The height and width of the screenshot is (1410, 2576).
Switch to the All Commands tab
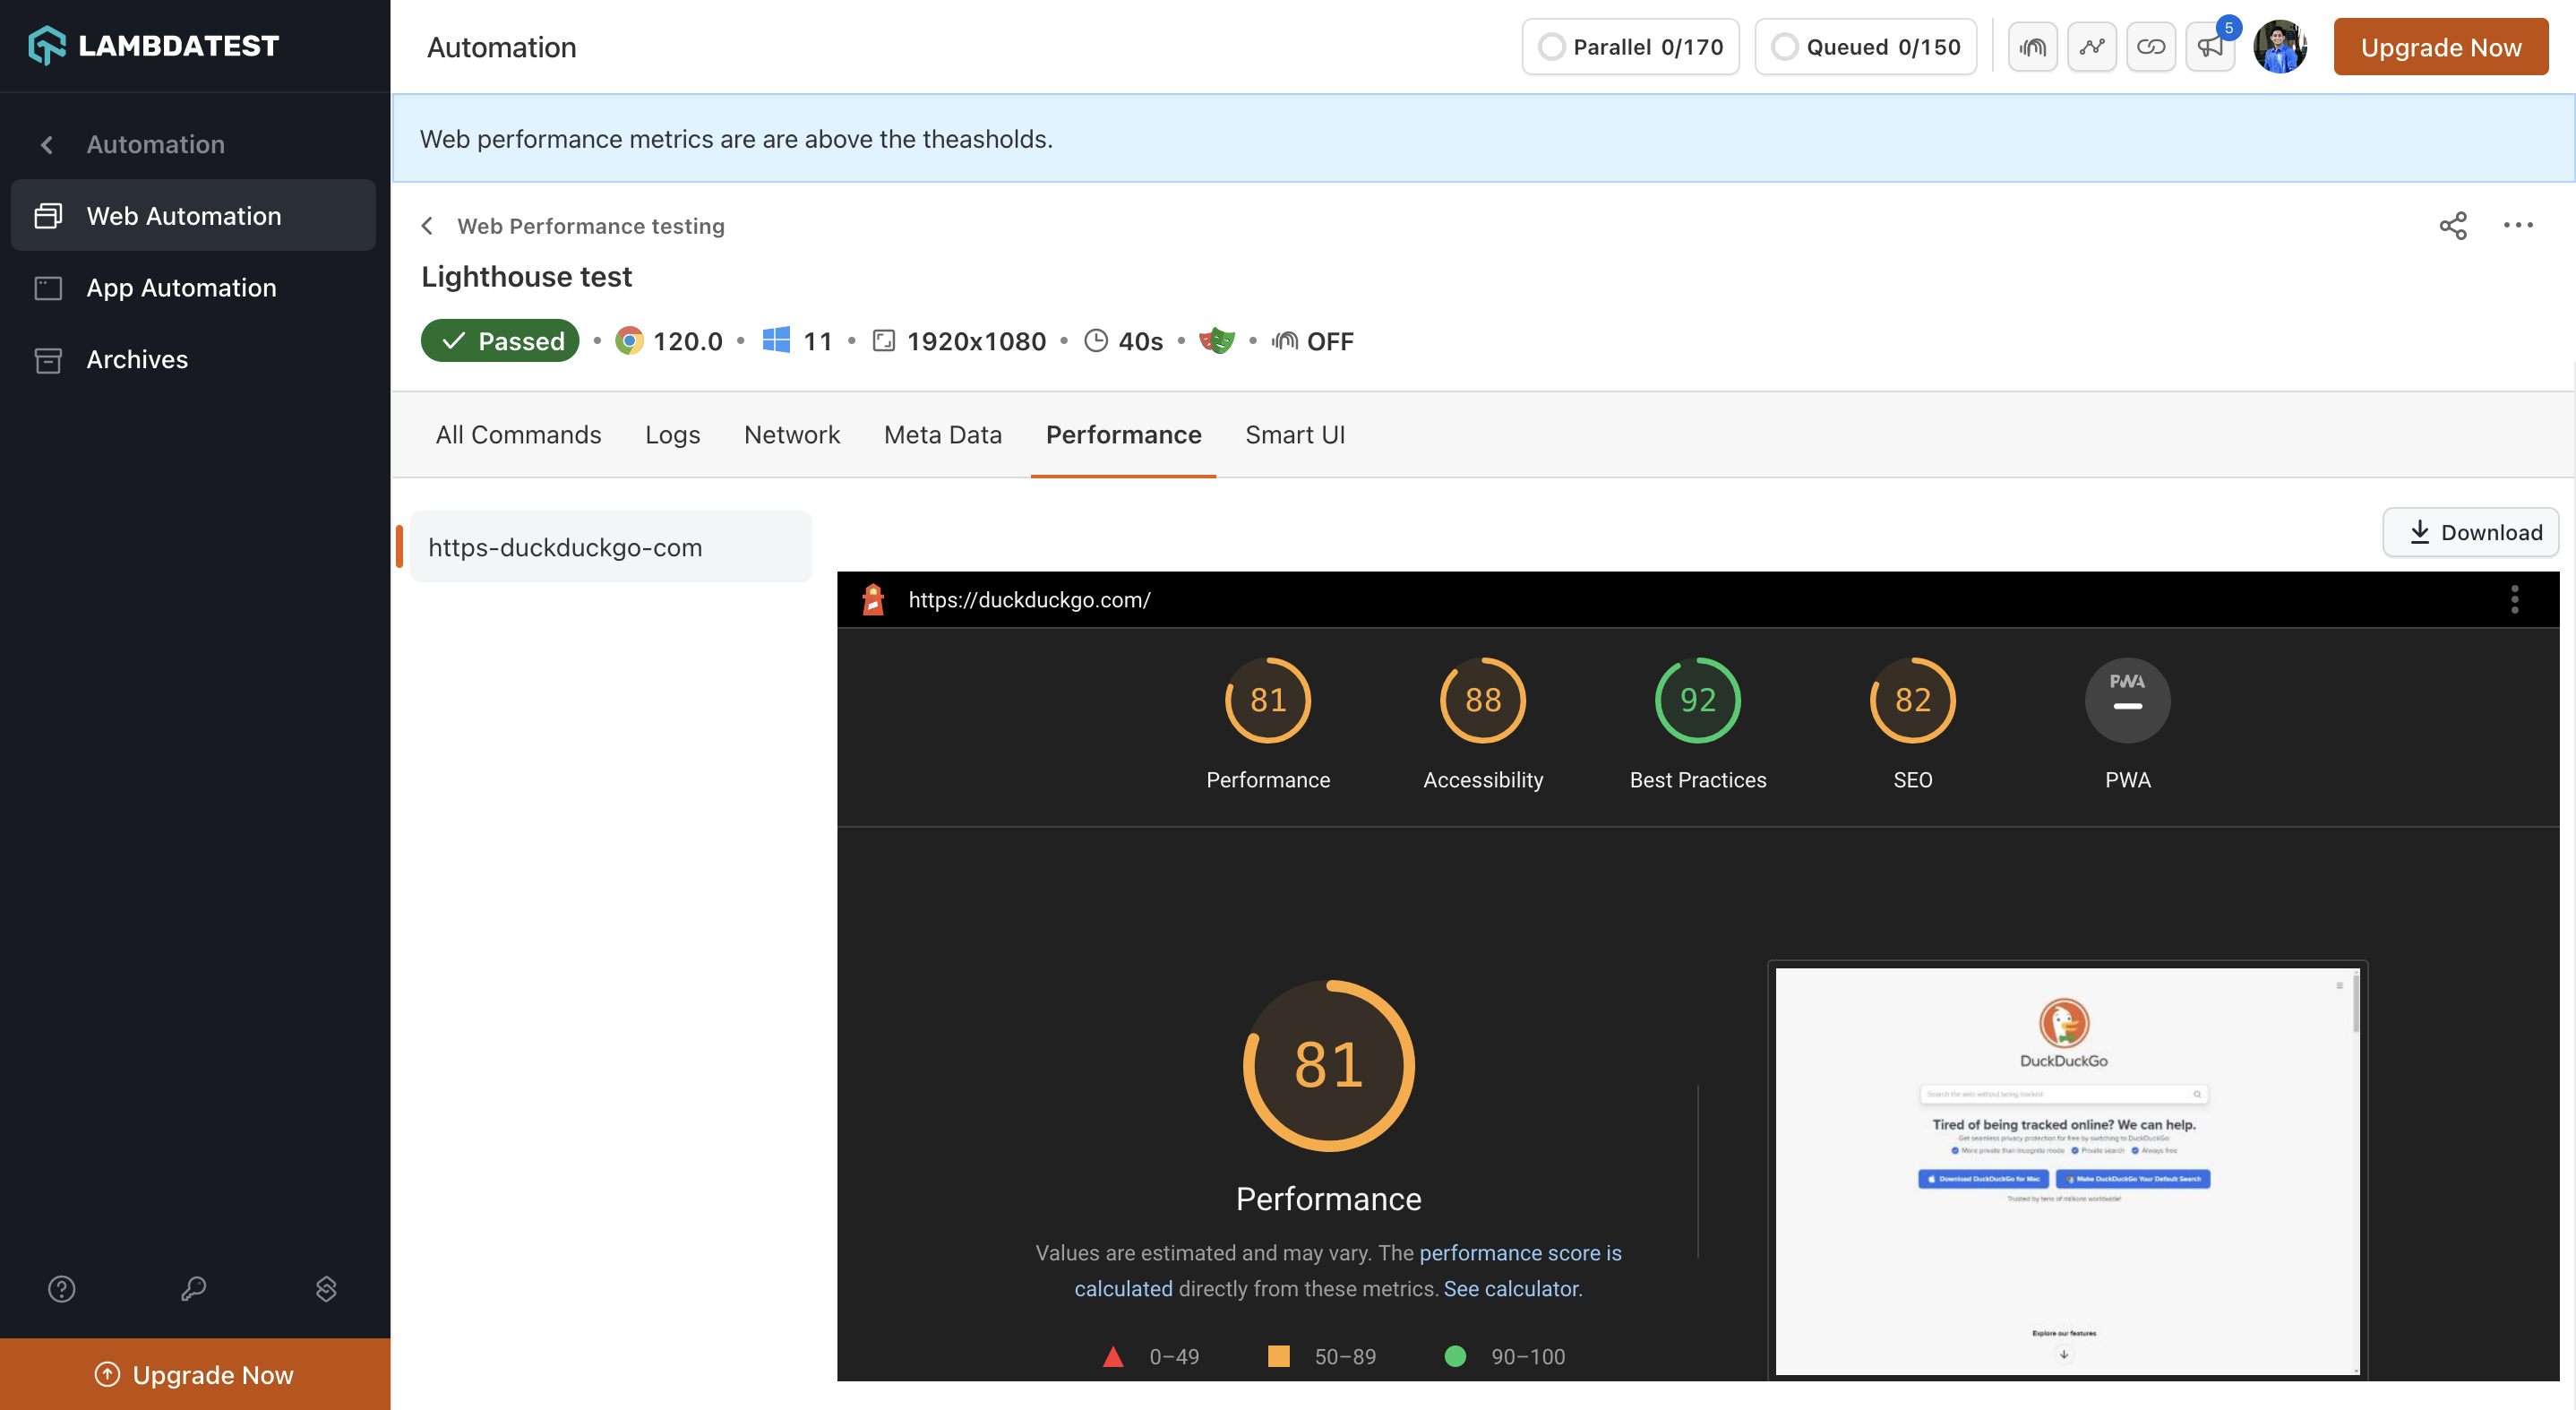click(518, 435)
